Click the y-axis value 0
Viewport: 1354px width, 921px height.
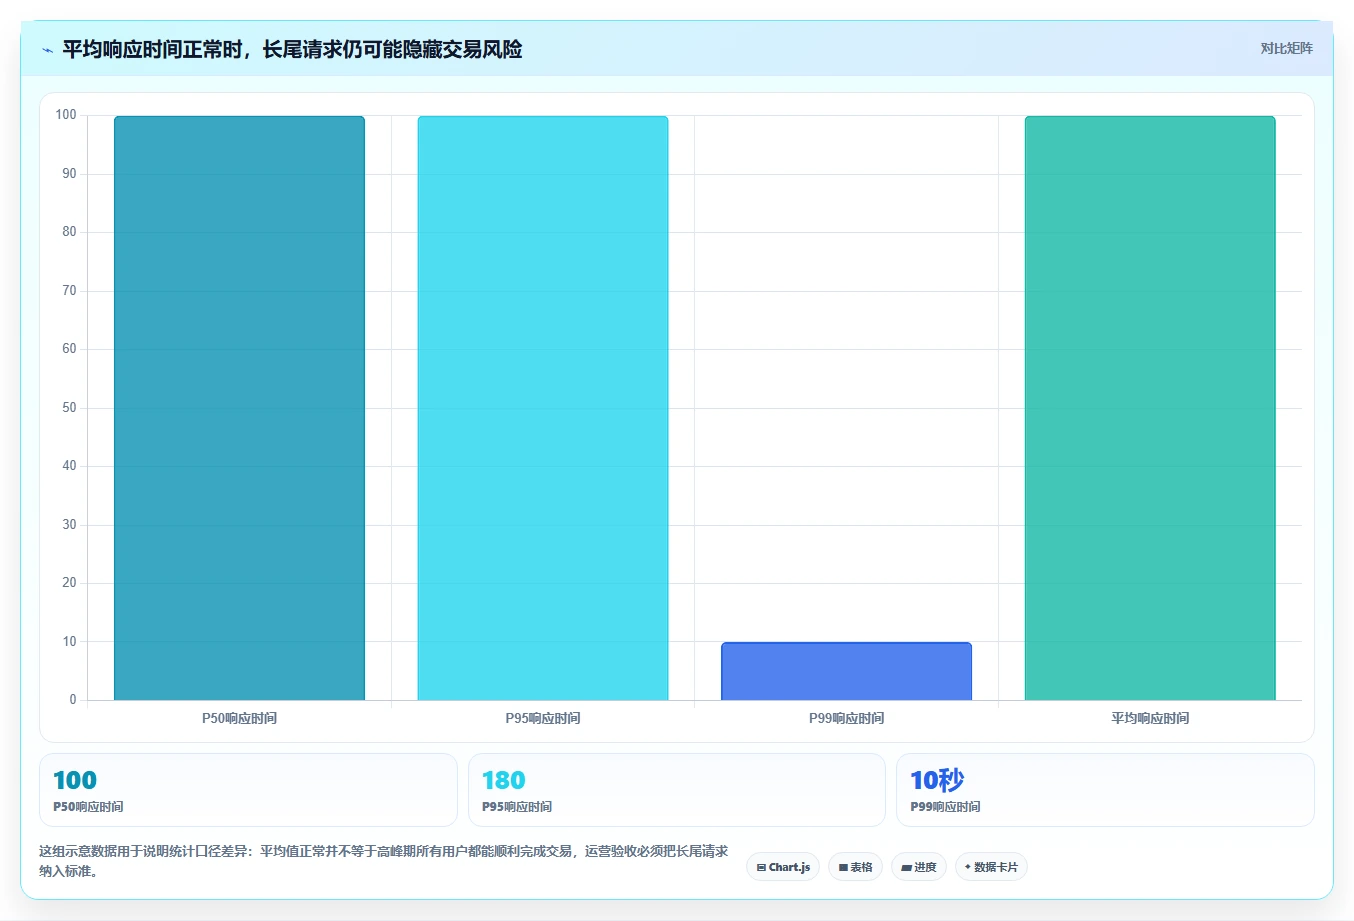(x=73, y=700)
